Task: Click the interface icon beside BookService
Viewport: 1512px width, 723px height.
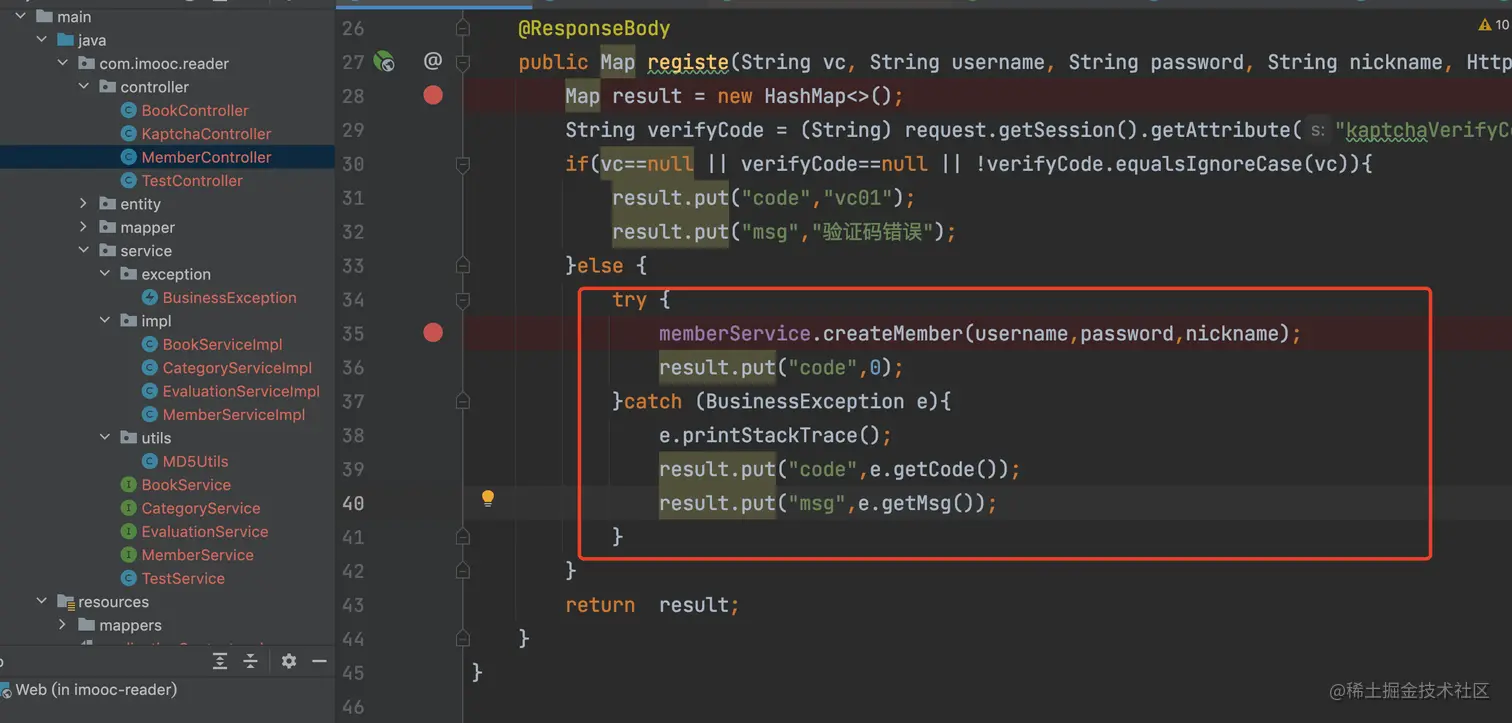Action: pyautogui.click(x=128, y=484)
